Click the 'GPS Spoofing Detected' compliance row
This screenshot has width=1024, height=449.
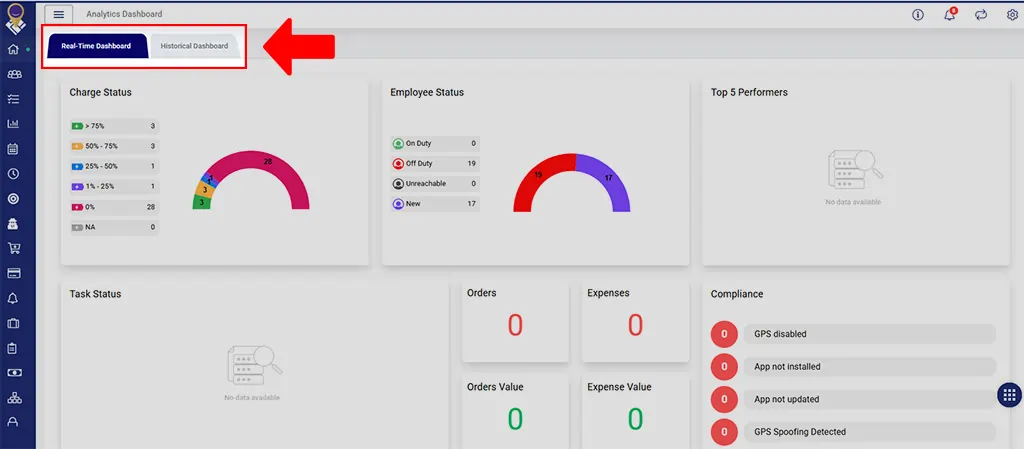tap(870, 432)
